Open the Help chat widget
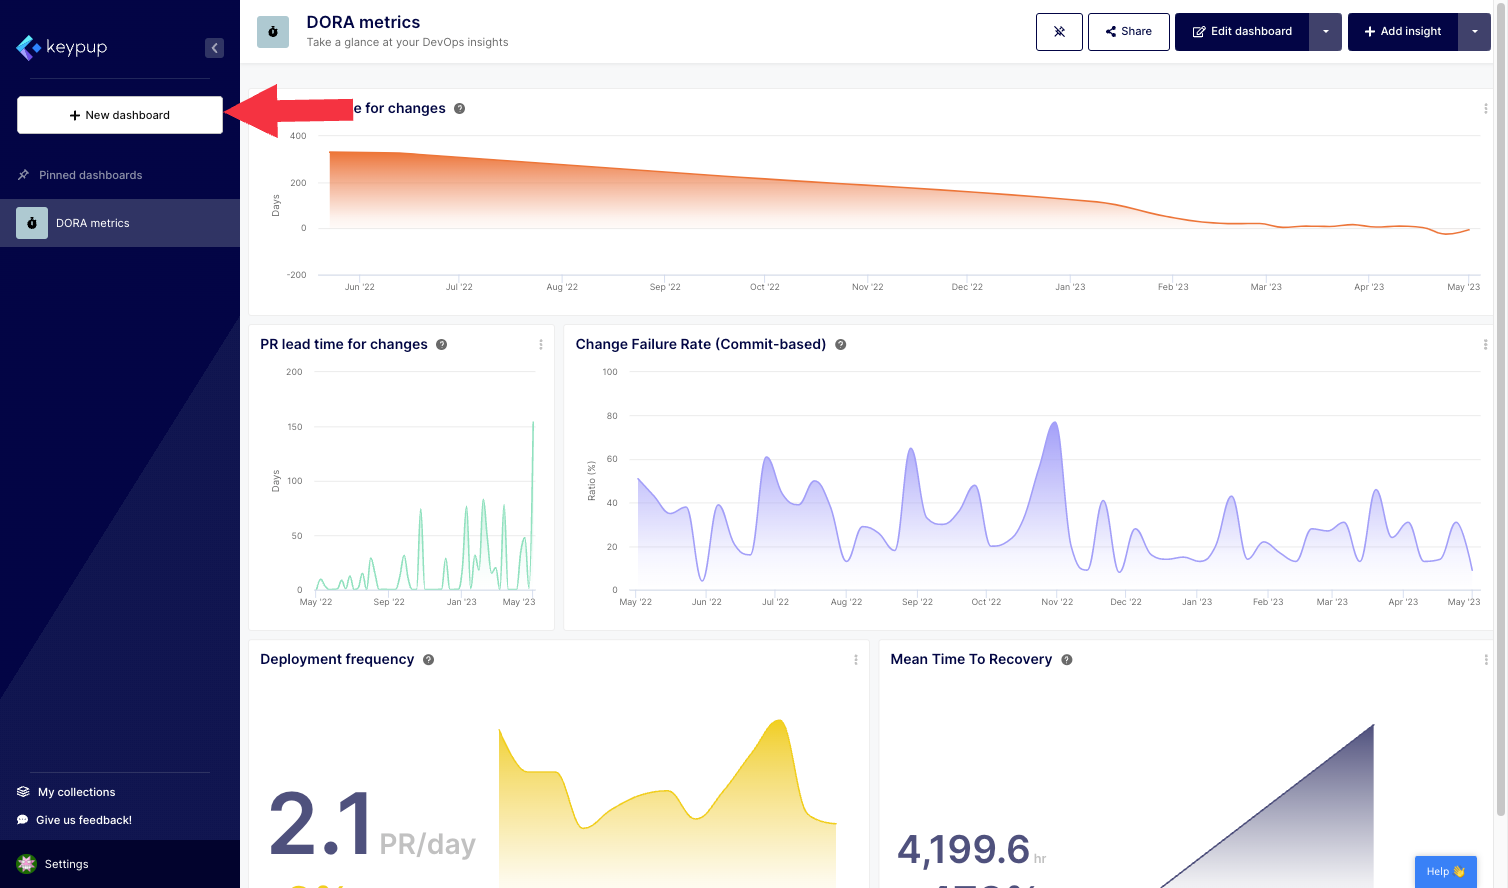The height and width of the screenshot is (888, 1508). coord(1445,871)
